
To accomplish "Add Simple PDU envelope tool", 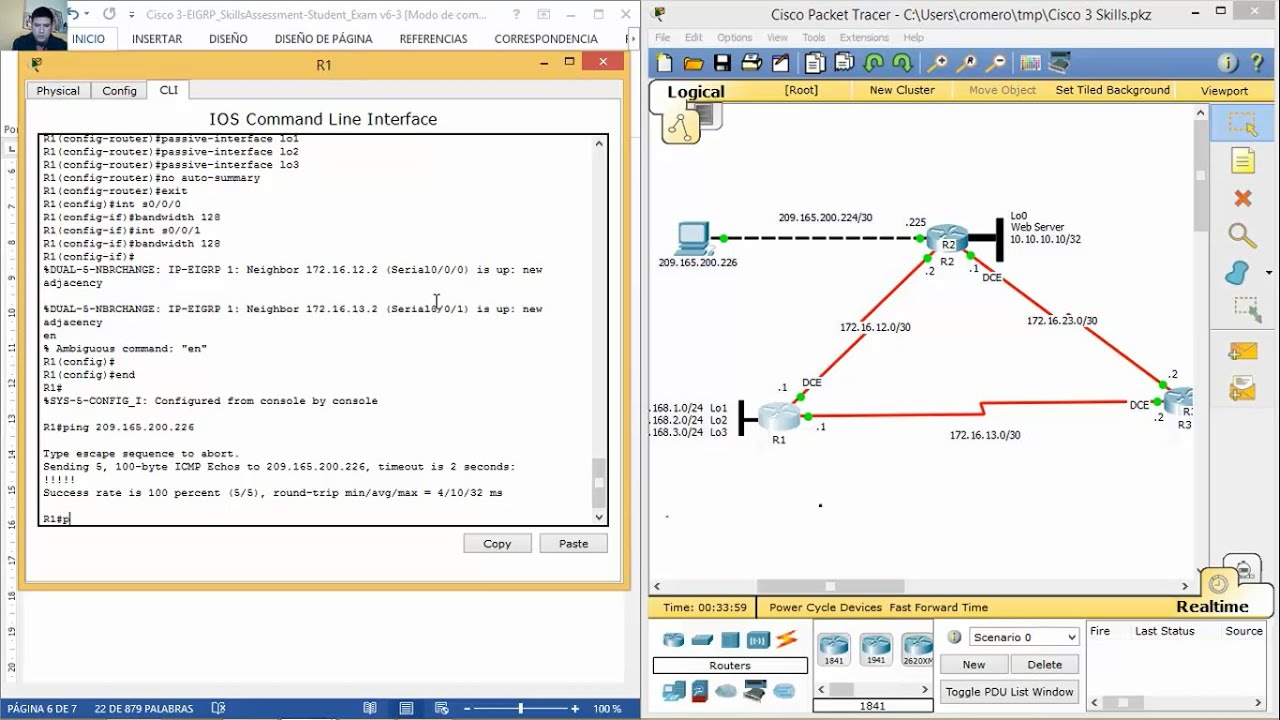I will click(x=1243, y=351).
